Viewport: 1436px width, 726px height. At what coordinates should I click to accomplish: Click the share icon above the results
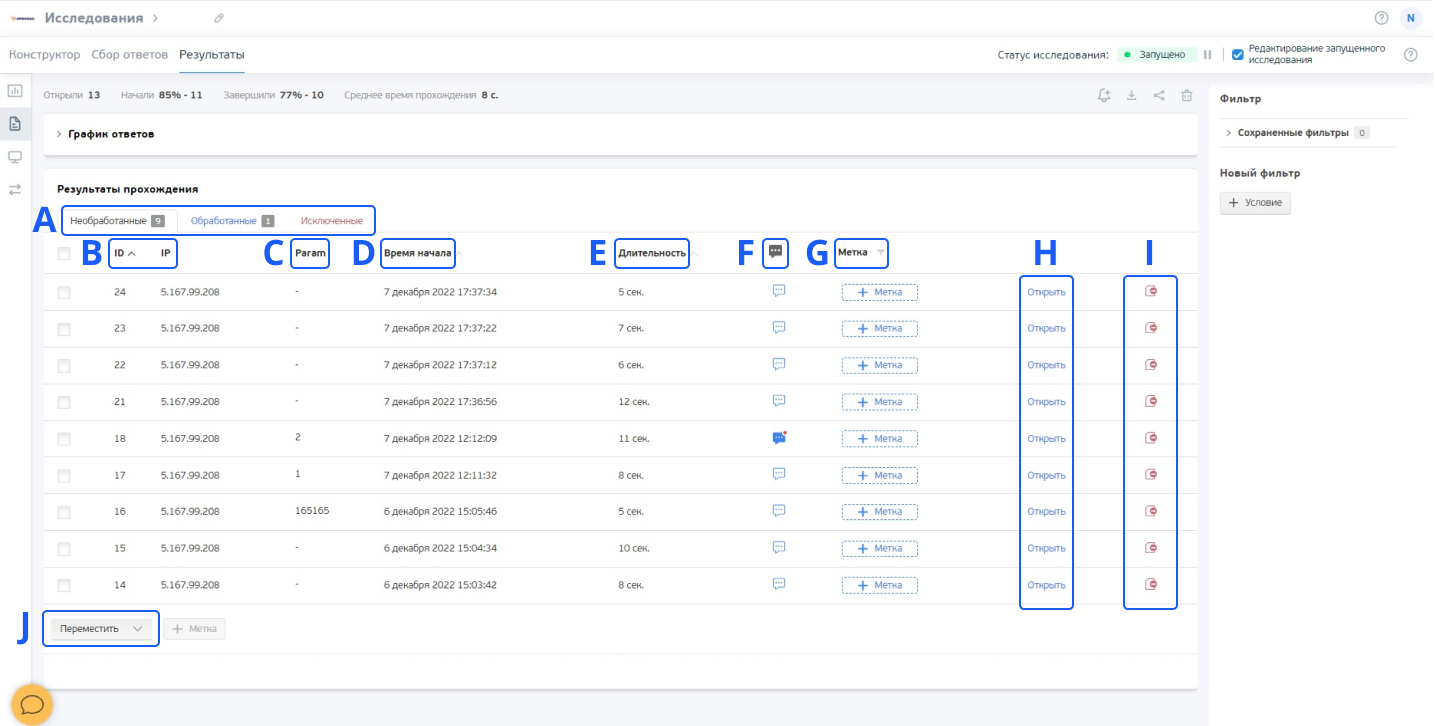(x=1159, y=96)
